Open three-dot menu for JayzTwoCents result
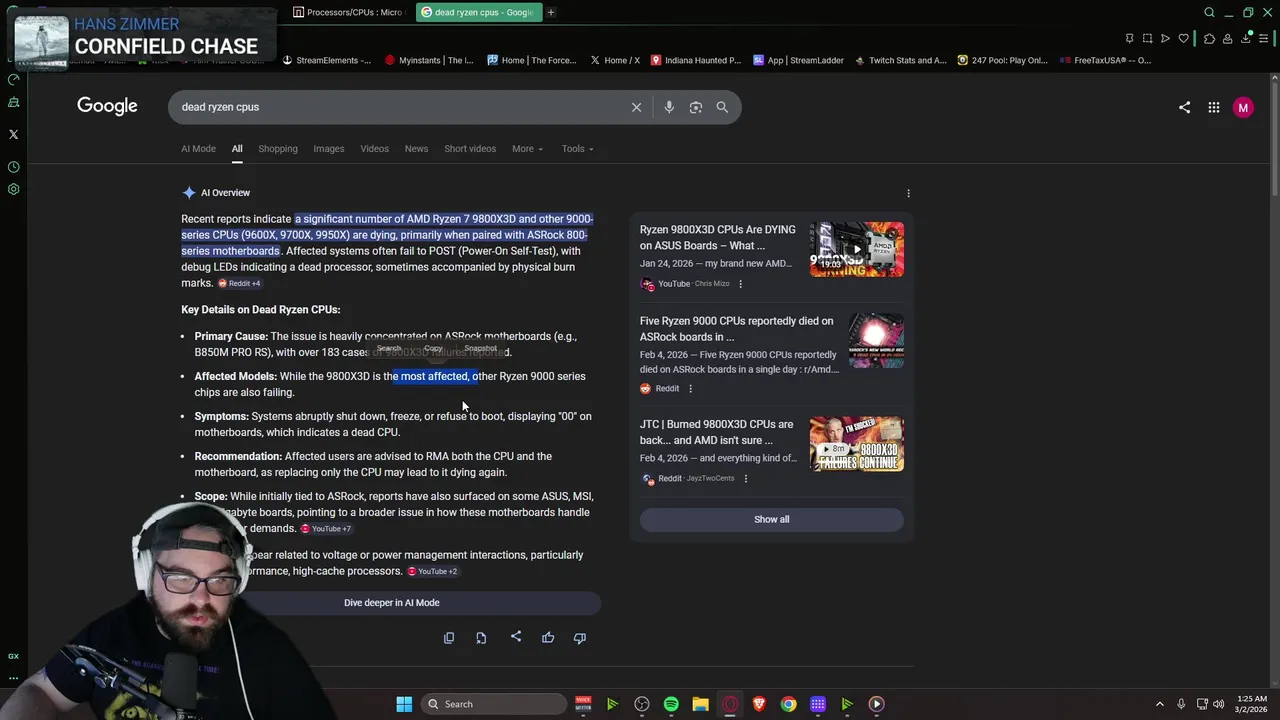 tap(745, 479)
